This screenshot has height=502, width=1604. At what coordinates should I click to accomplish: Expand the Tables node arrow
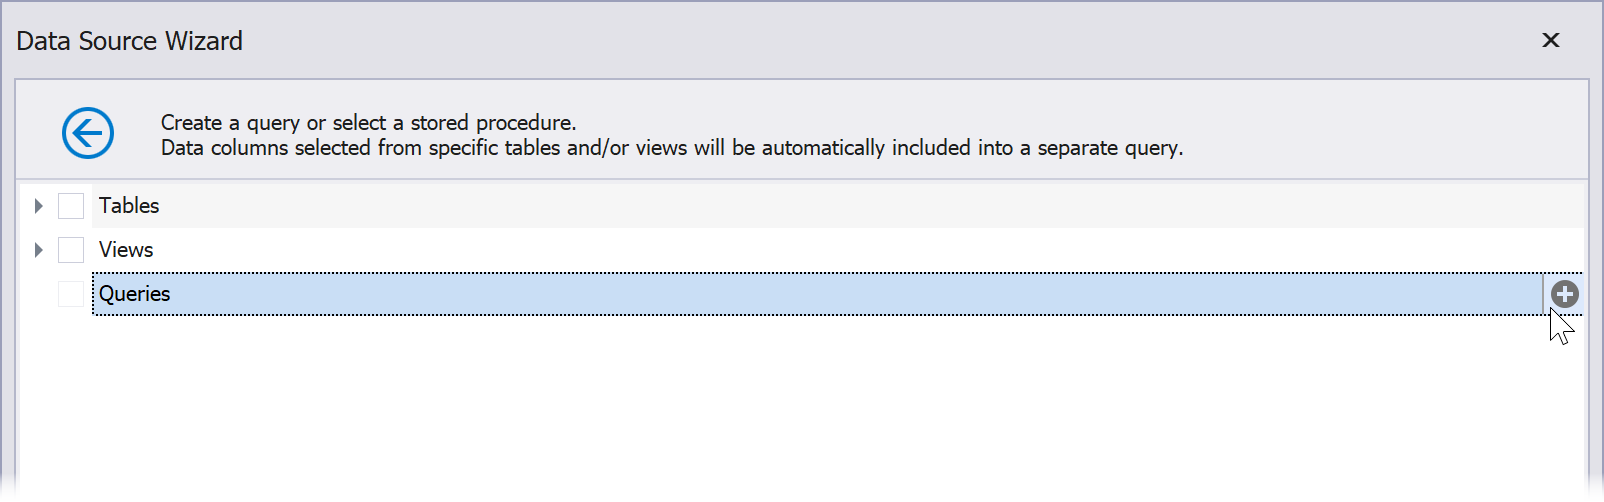click(x=38, y=206)
